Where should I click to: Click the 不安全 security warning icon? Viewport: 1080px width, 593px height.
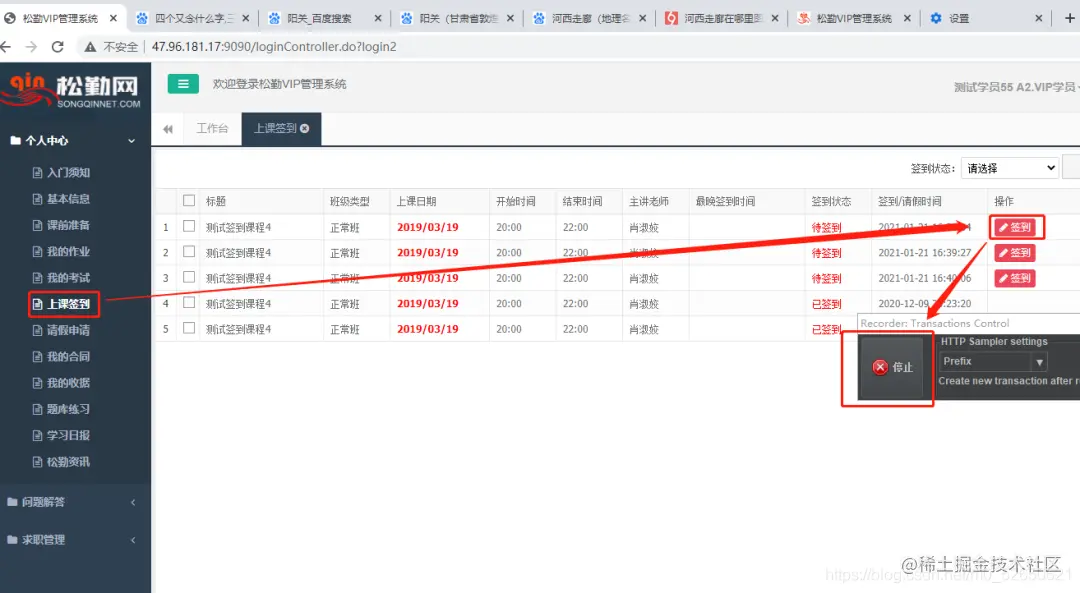[x=90, y=47]
